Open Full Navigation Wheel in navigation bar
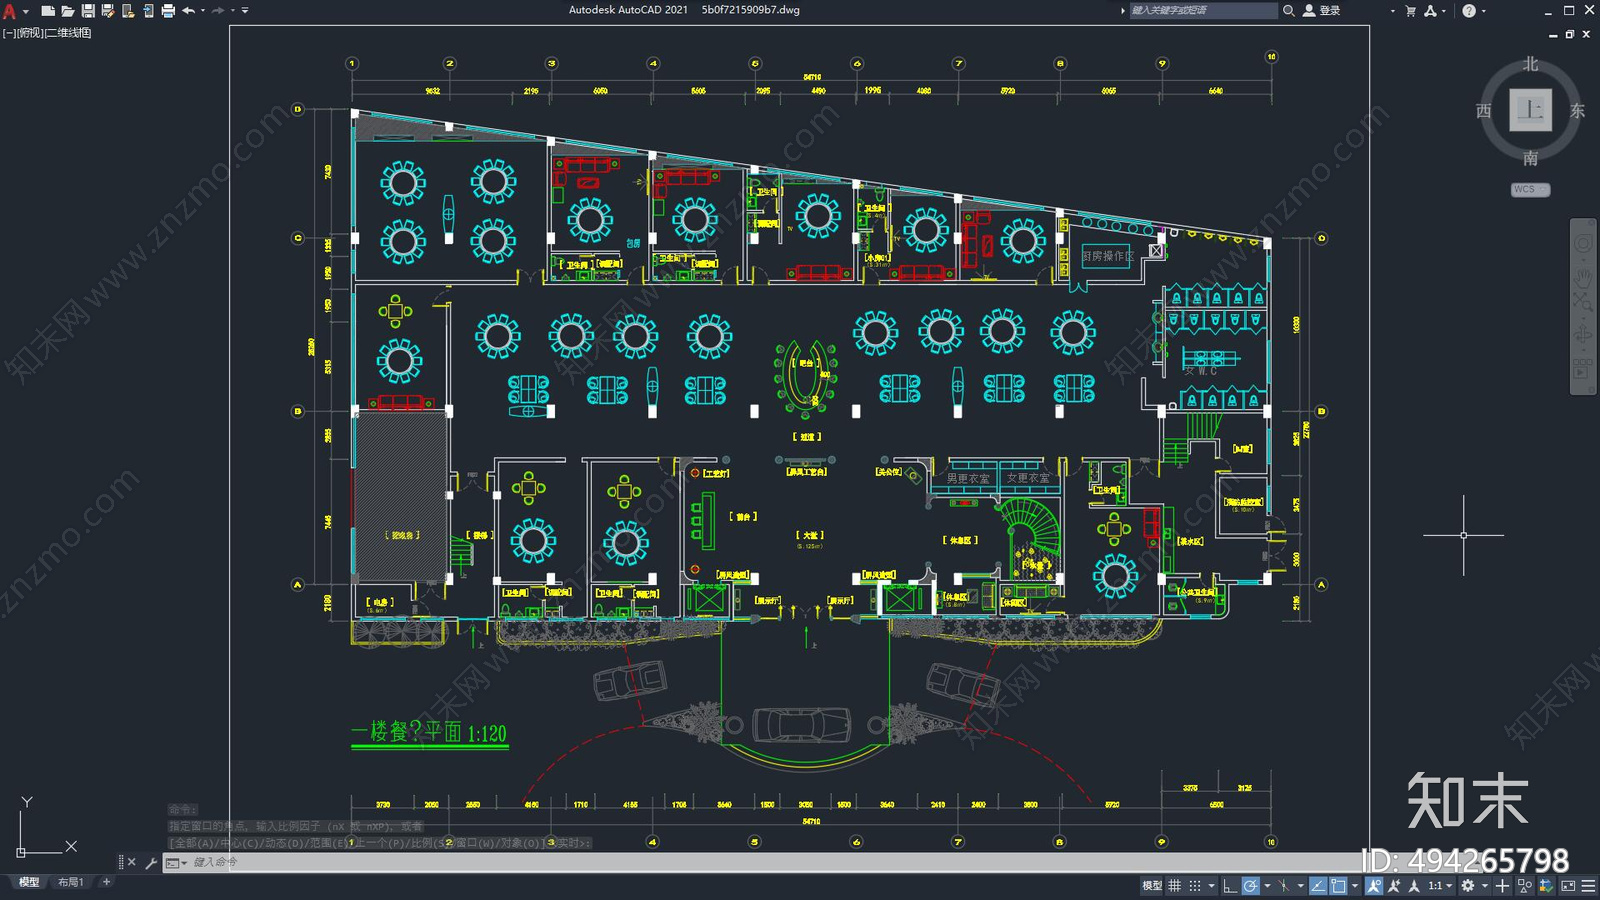This screenshot has width=1600, height=900. click(1583, 245)
